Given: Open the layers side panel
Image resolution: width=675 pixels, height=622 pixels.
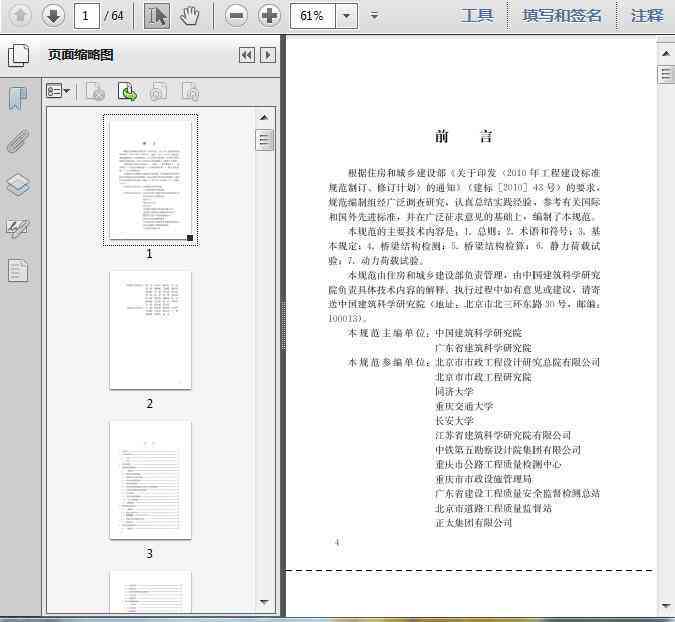Looking at the screenshot, I should pyautogui.click(x=19, y=185).
